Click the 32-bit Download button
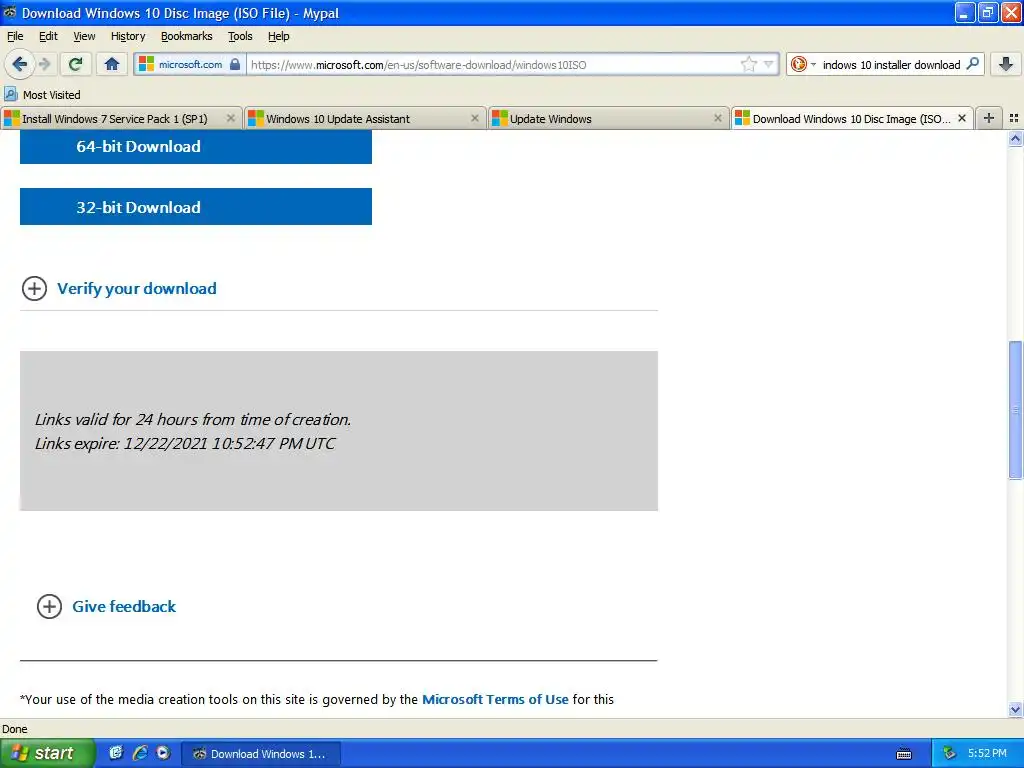The width and height of the screenshot is (1024, 768). (196, 206)
